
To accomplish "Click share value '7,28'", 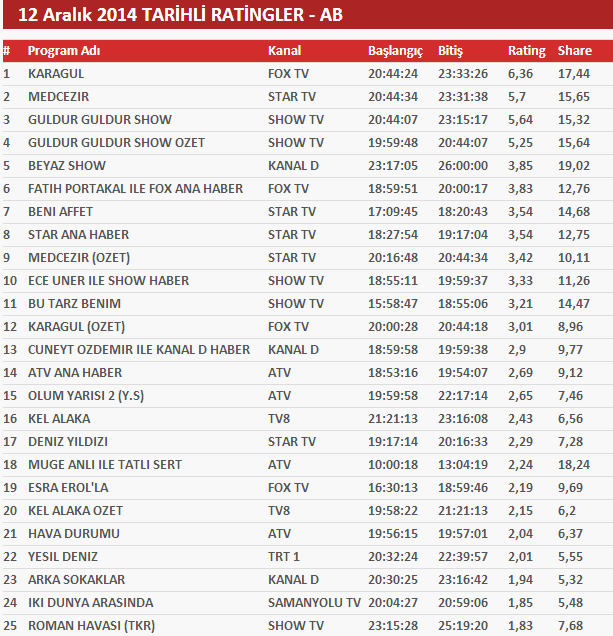I will click(570, 442).
